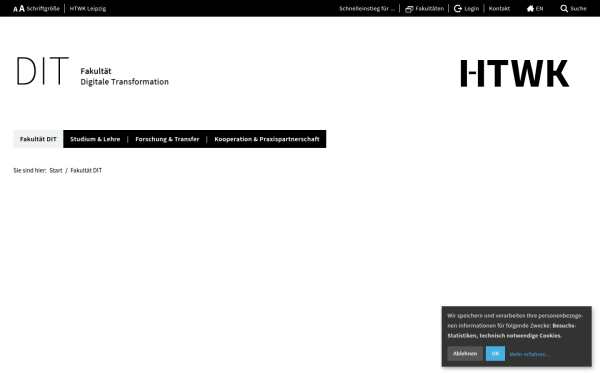Click the Schriftgröße label text
600x375 pixels.
coord(43,8)
